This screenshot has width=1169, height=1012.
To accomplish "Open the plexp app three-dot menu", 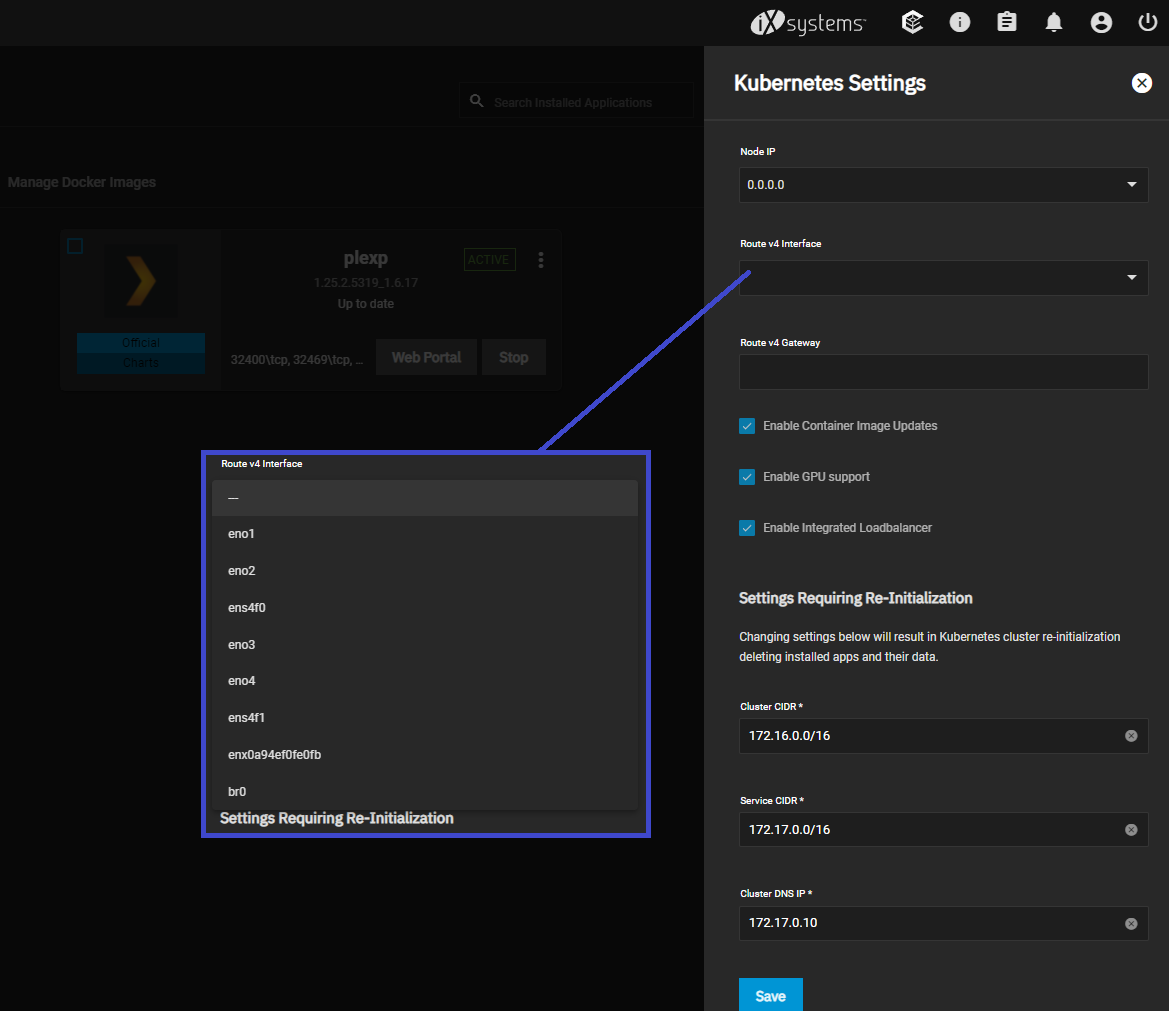I will pyautogui.click(x=541, y=260).
